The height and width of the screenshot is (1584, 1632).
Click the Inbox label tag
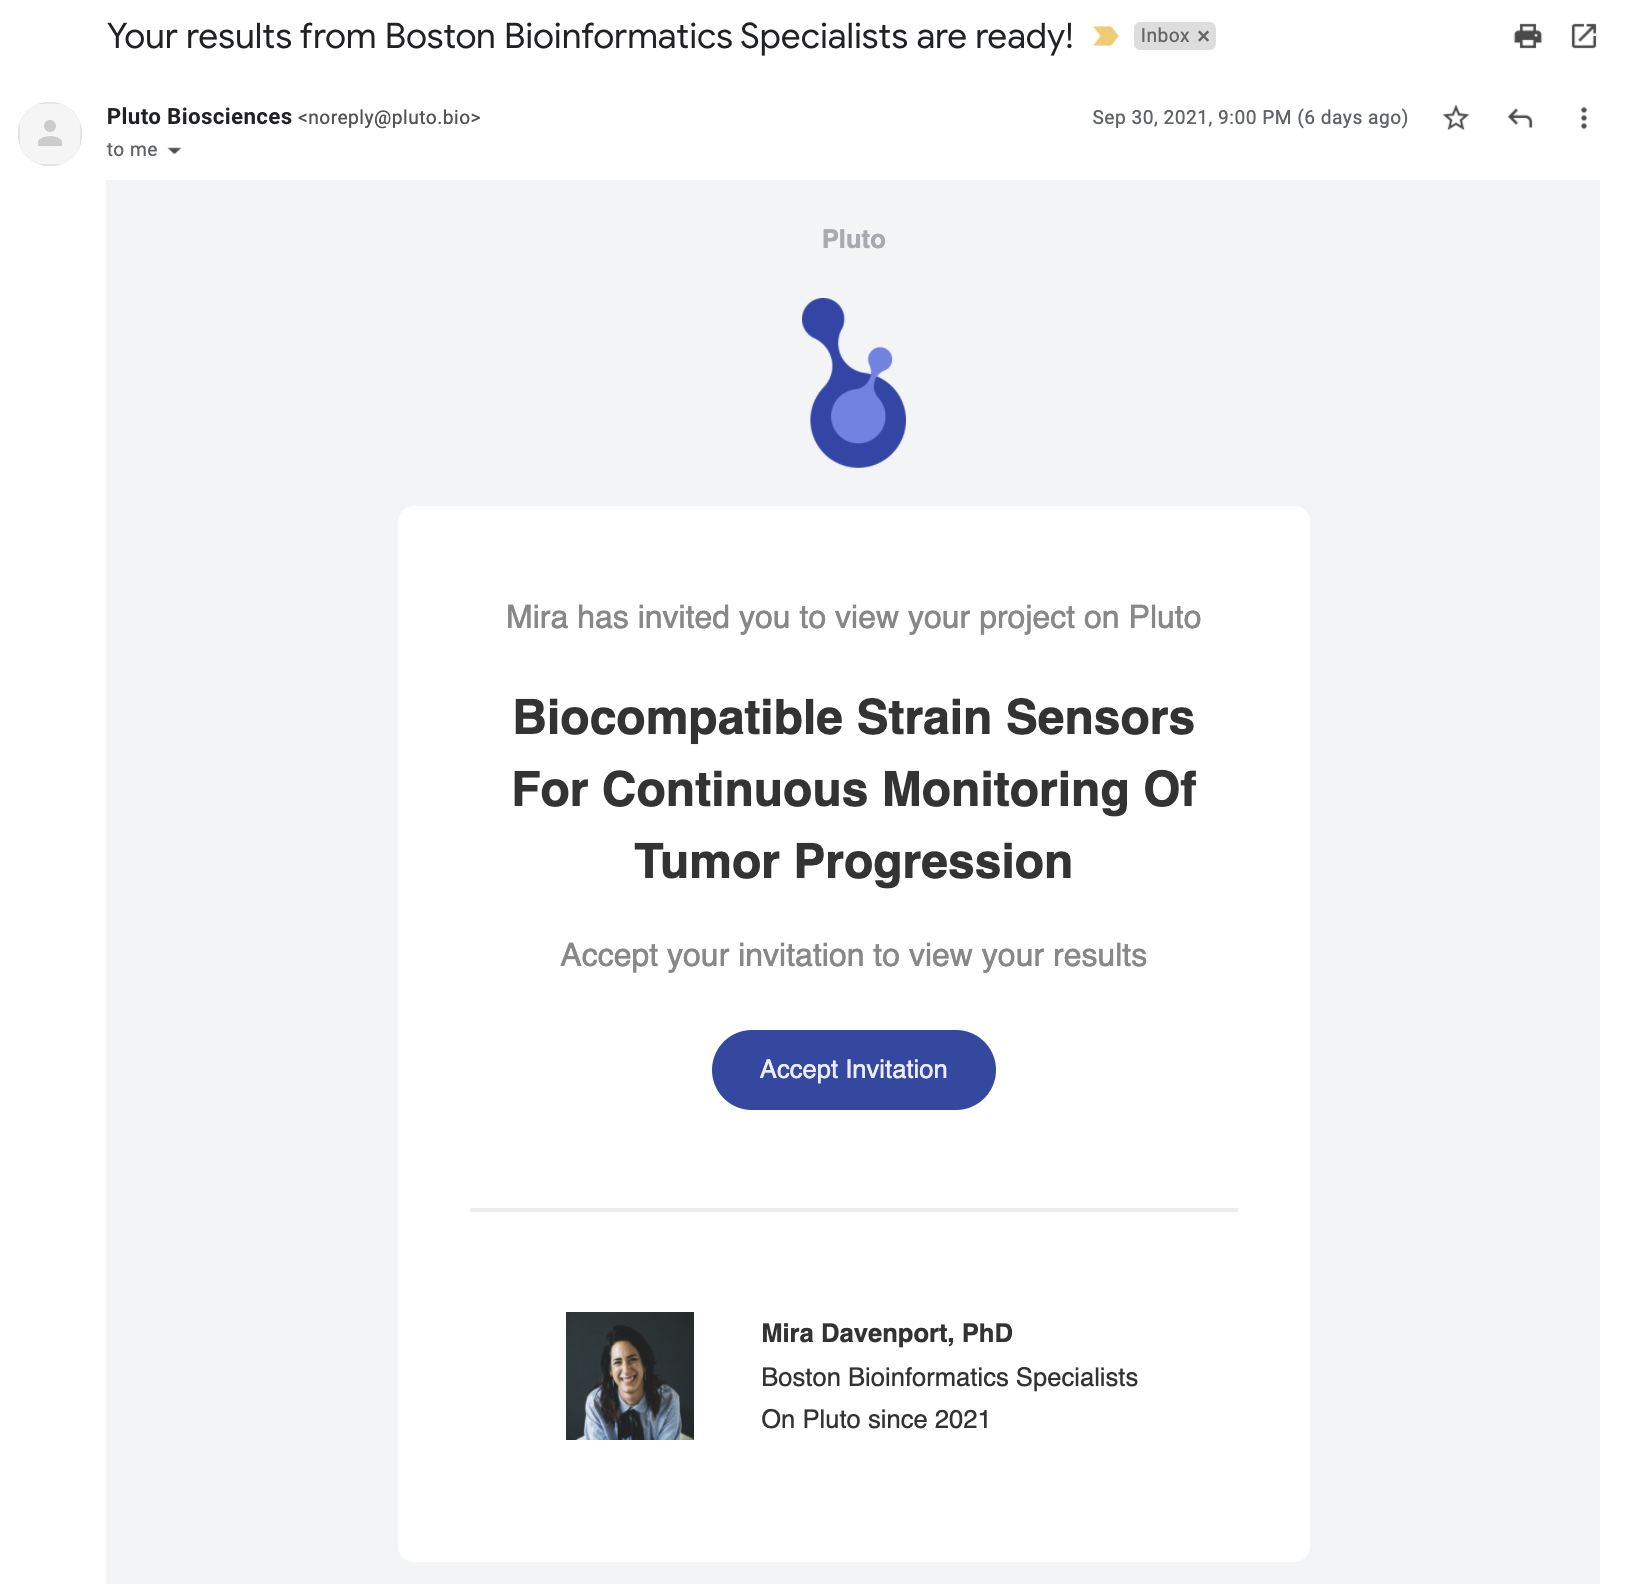click(x=1165, y=36)
